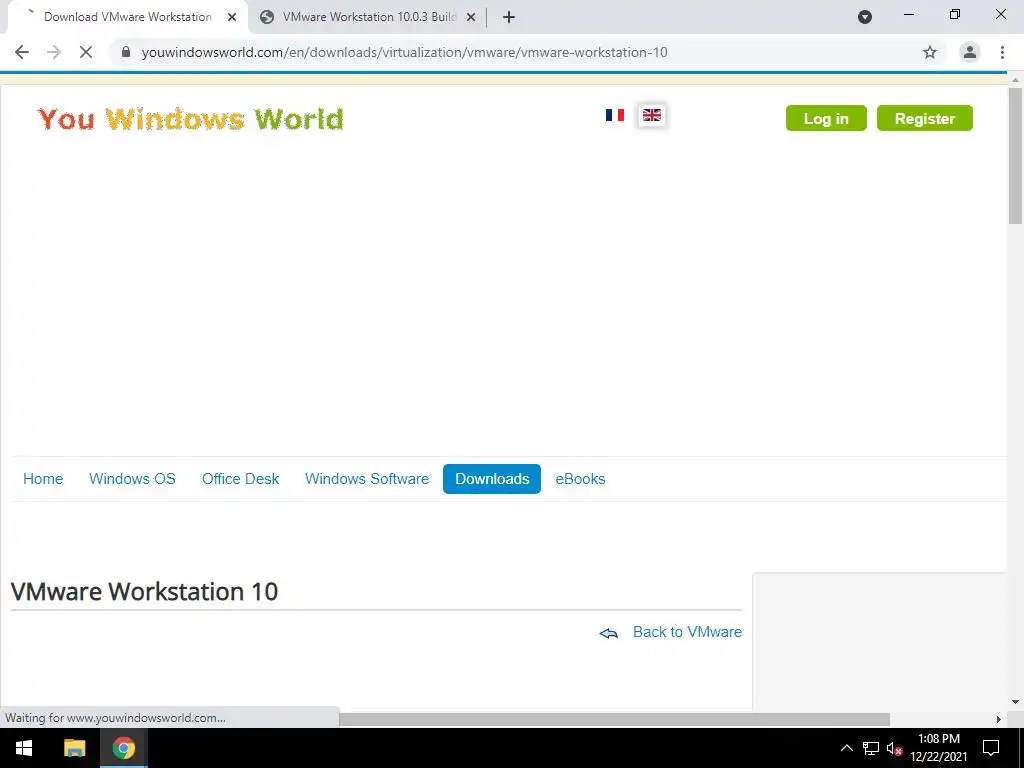Open the Chrome three-dot menu
This screenshot has width=1024, height=768.
point(1002,52)
